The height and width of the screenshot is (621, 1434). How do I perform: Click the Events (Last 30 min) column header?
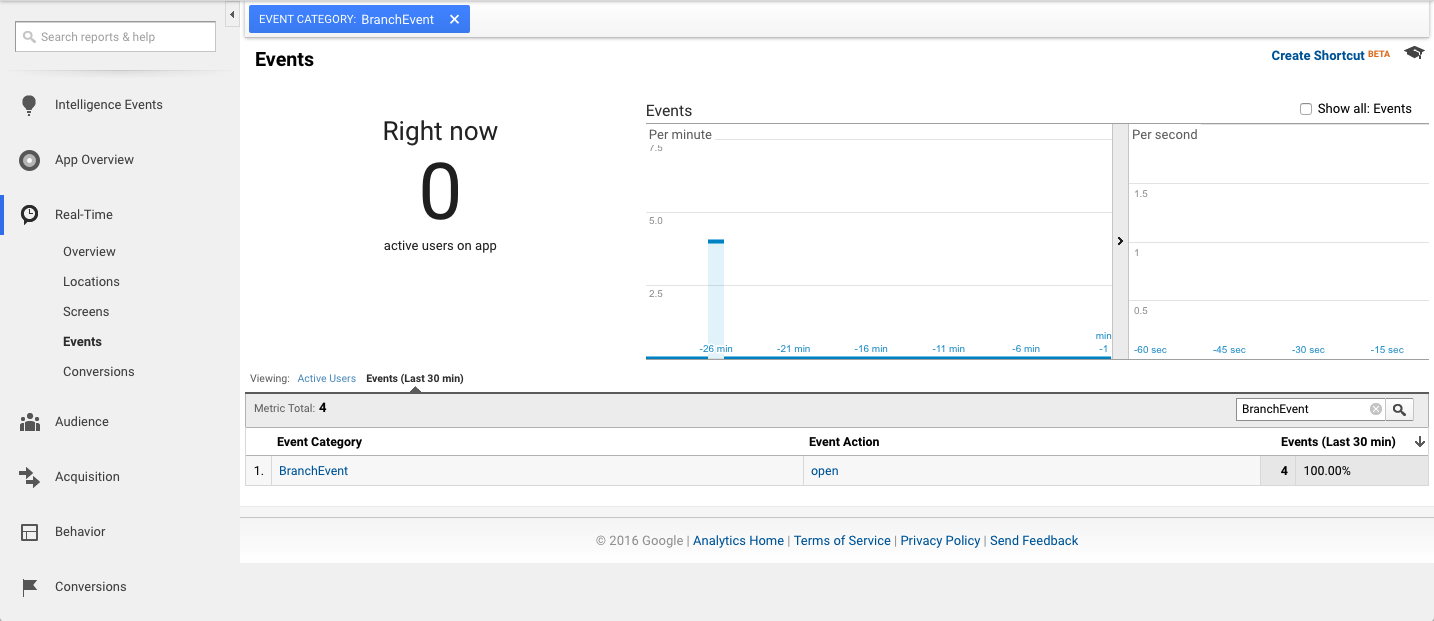(x=1338, y=442)
